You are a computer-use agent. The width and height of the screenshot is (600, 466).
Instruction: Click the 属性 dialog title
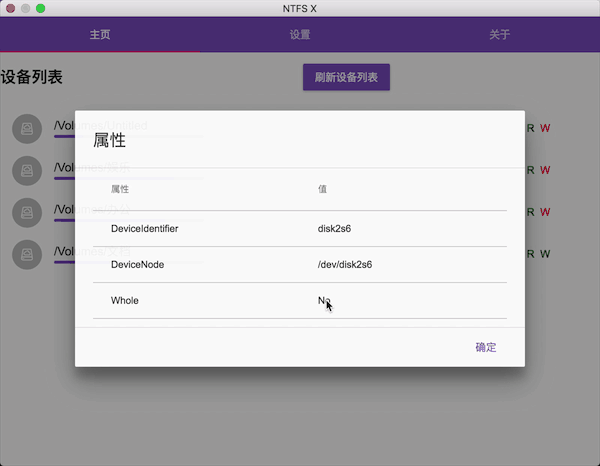click(x=109, y=140)
